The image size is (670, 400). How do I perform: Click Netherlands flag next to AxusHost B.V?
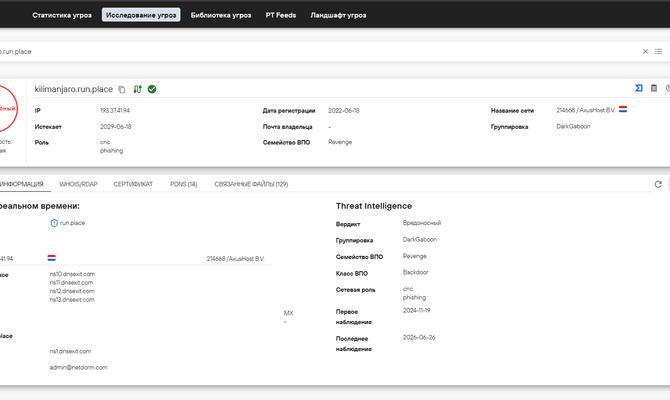[x=623, y=109]
